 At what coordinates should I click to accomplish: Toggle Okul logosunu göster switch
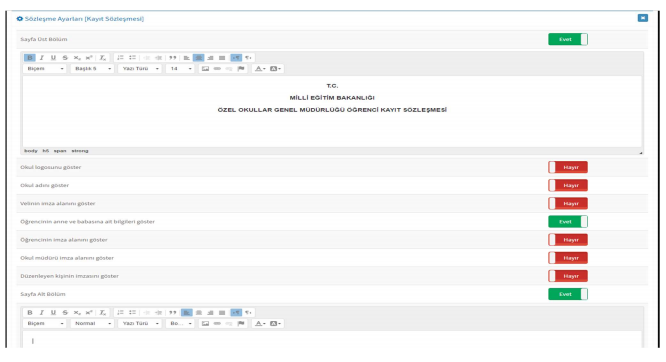coord(568,167)
